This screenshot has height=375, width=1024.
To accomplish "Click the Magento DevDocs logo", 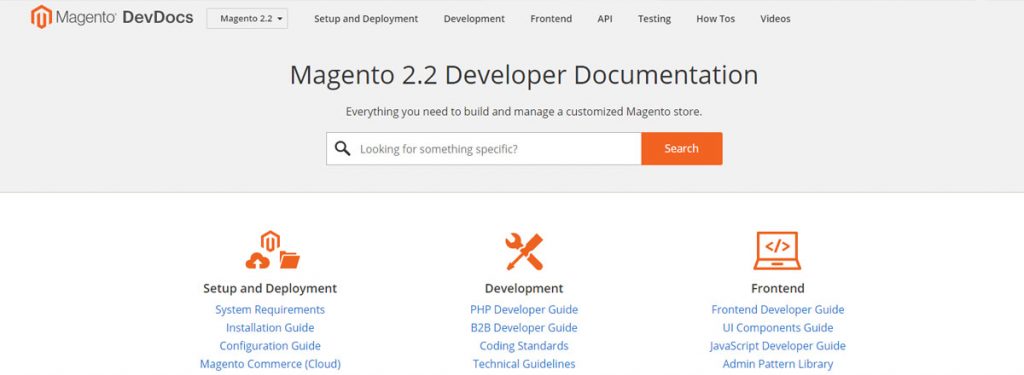I will click(x=112, y=18).
